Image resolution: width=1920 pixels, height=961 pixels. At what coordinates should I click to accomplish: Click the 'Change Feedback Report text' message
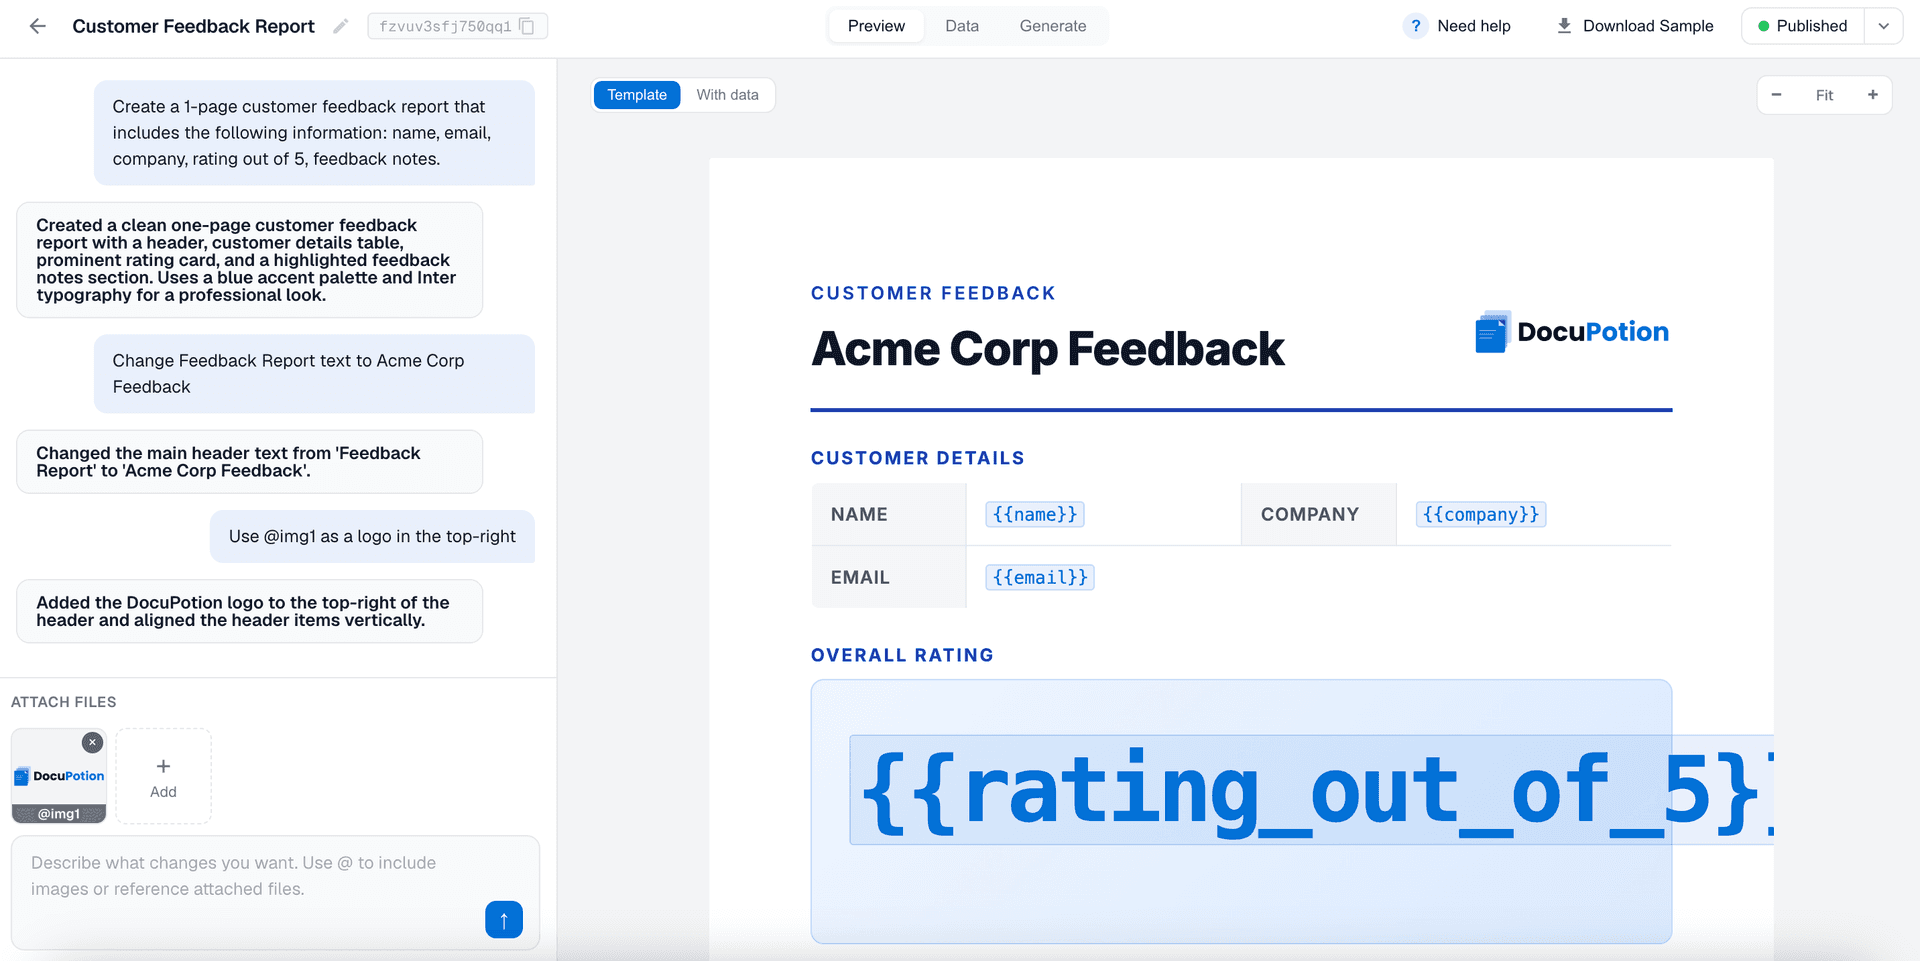[x=314, y=374]
